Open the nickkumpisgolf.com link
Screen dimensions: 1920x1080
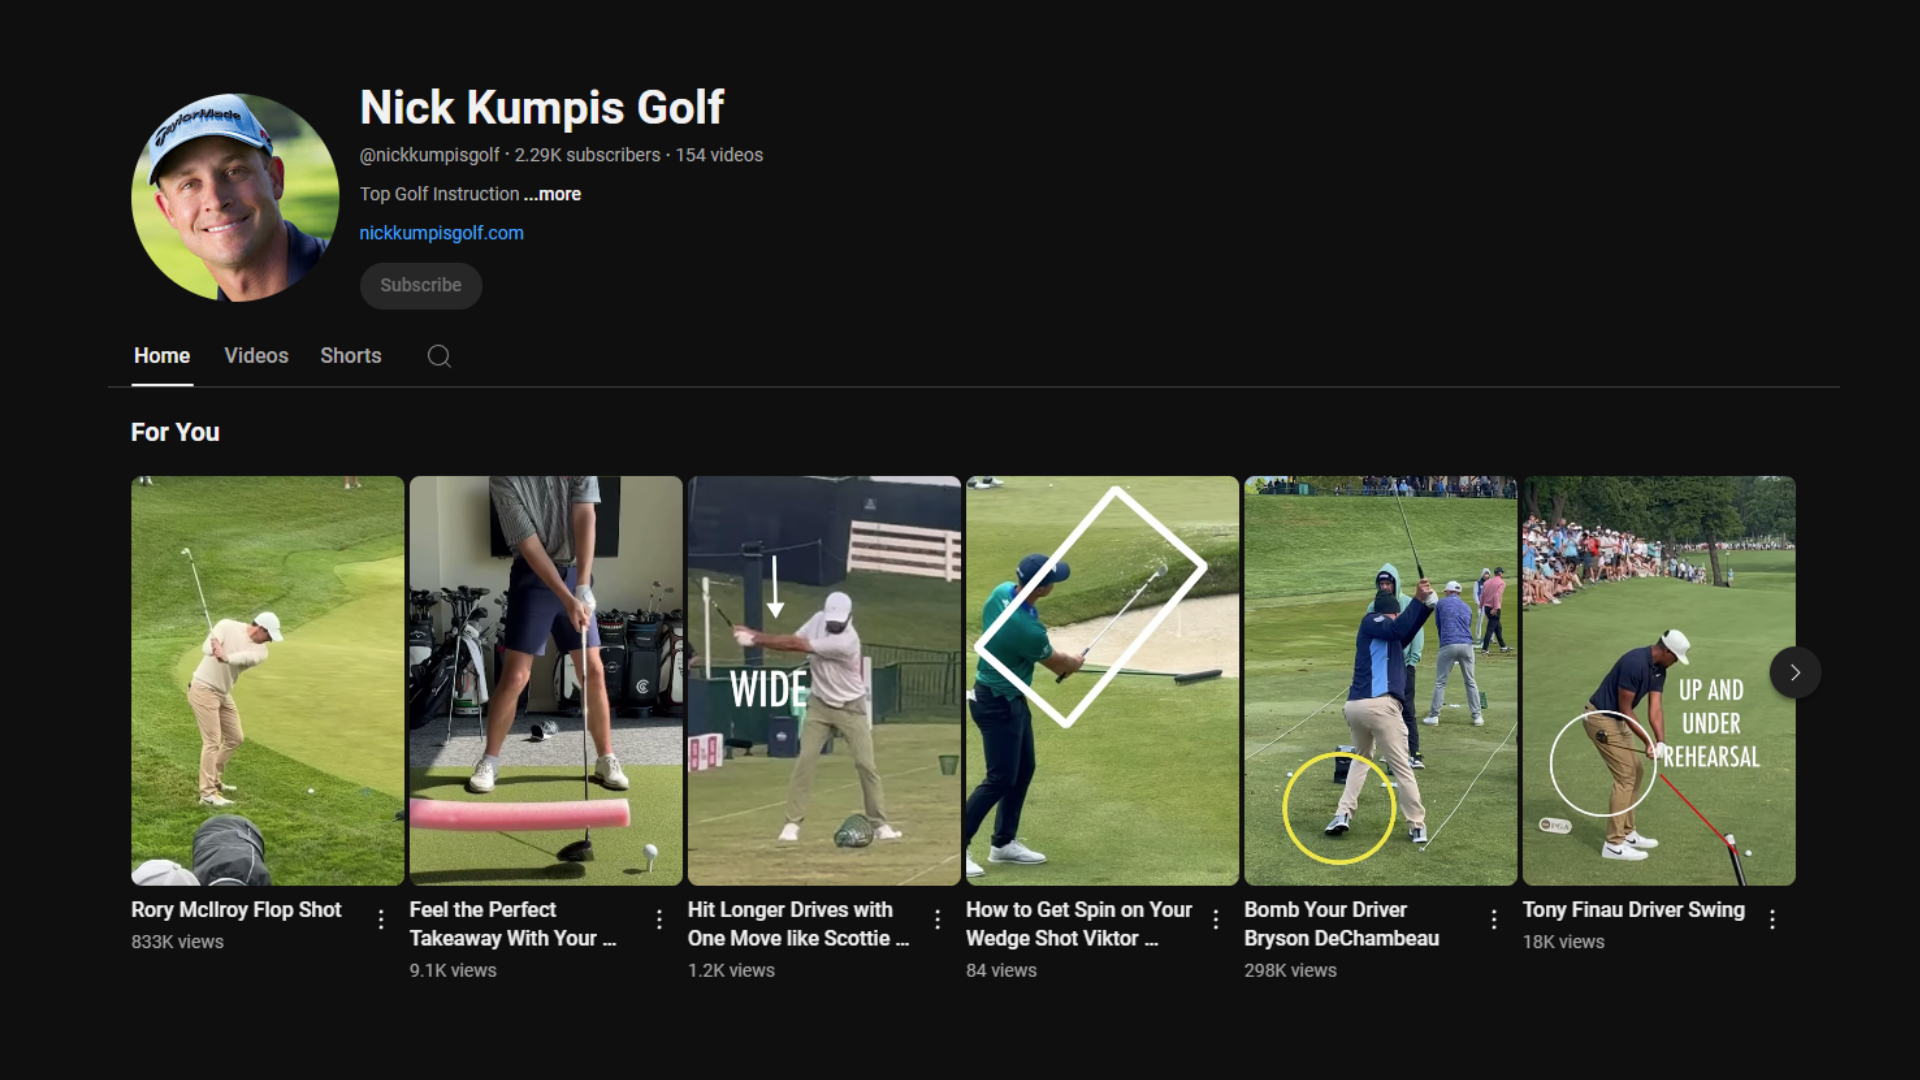(x=441, y=233)
